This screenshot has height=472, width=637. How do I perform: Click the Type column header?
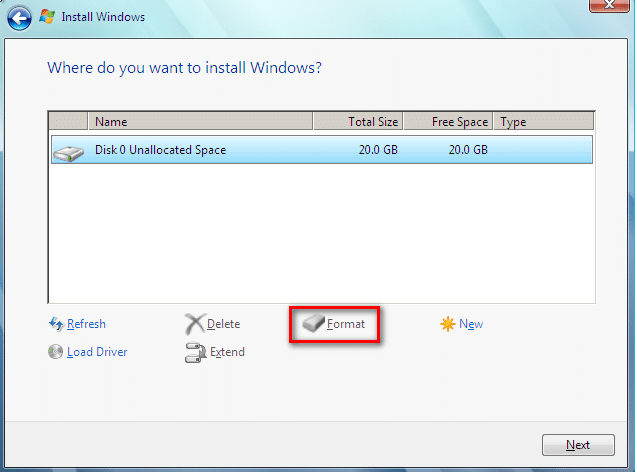pyautogui.click(x=544, y=121)
